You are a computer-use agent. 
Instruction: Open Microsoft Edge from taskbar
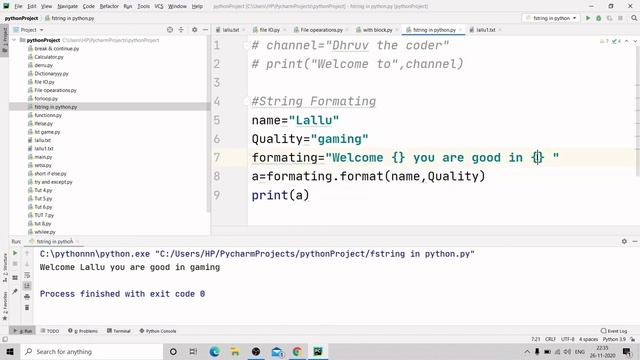[x=214, y=351]
